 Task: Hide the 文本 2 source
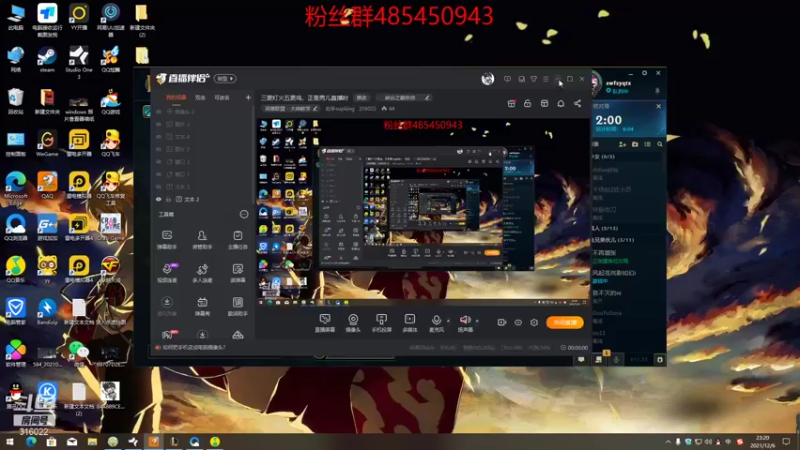coord(159,199)
